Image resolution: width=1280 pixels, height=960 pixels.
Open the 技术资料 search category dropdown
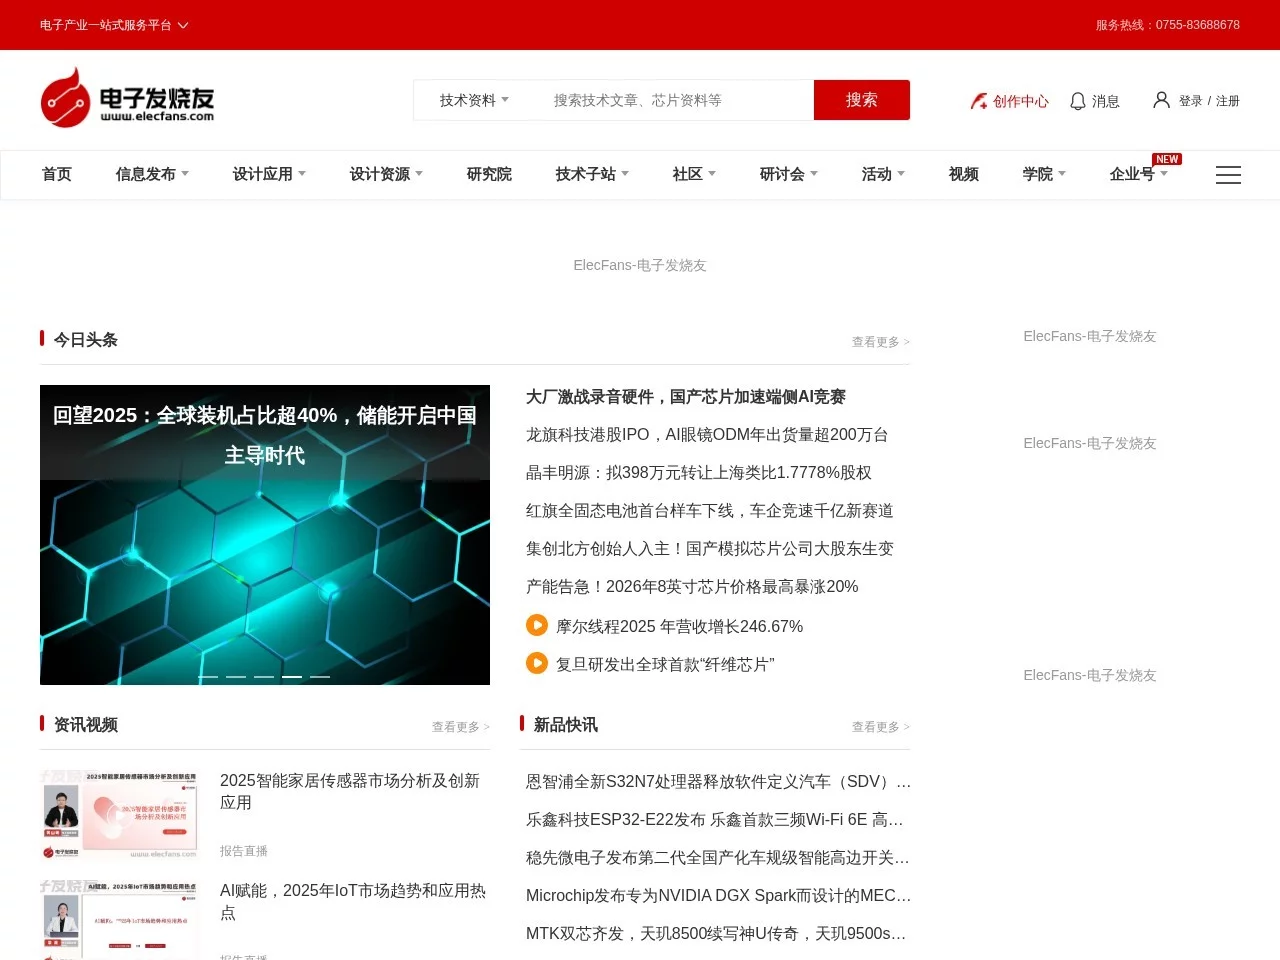click(472, 100)
